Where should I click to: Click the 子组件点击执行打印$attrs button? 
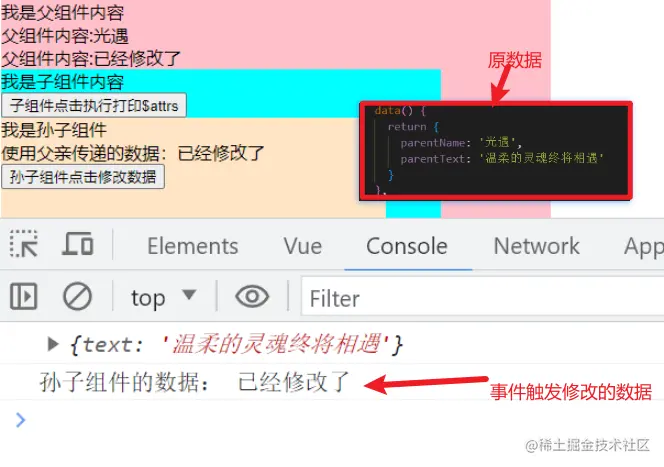coord(94,105)
